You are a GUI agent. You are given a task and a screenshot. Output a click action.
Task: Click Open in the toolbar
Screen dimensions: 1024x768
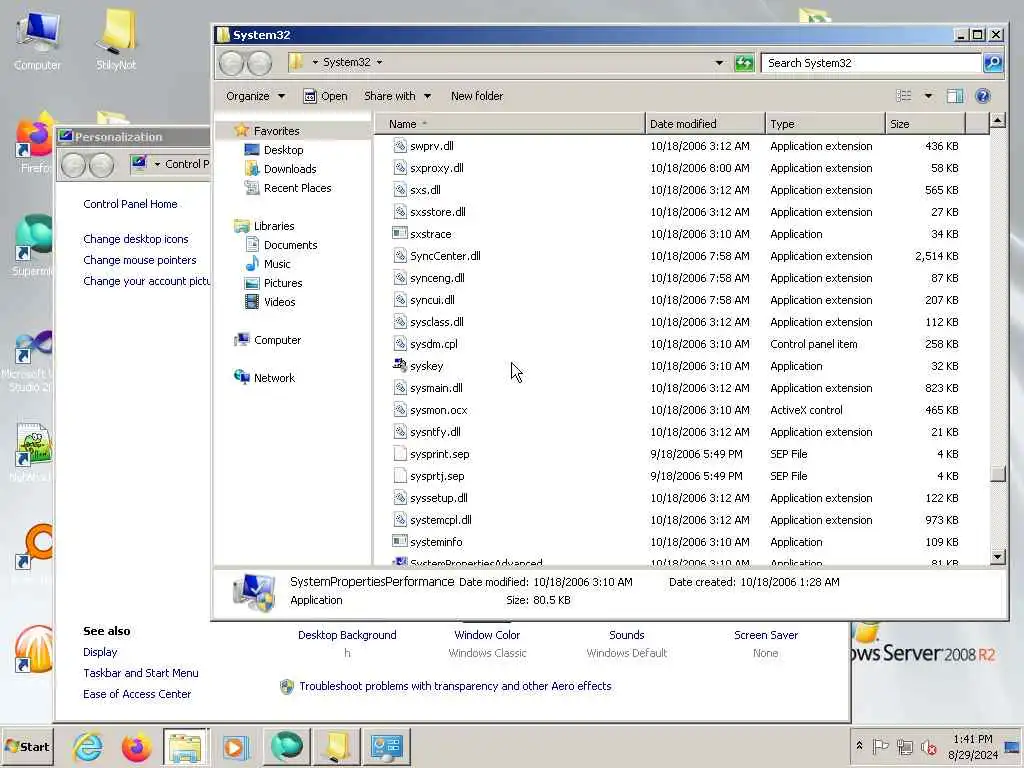click(x=325, y=96)
